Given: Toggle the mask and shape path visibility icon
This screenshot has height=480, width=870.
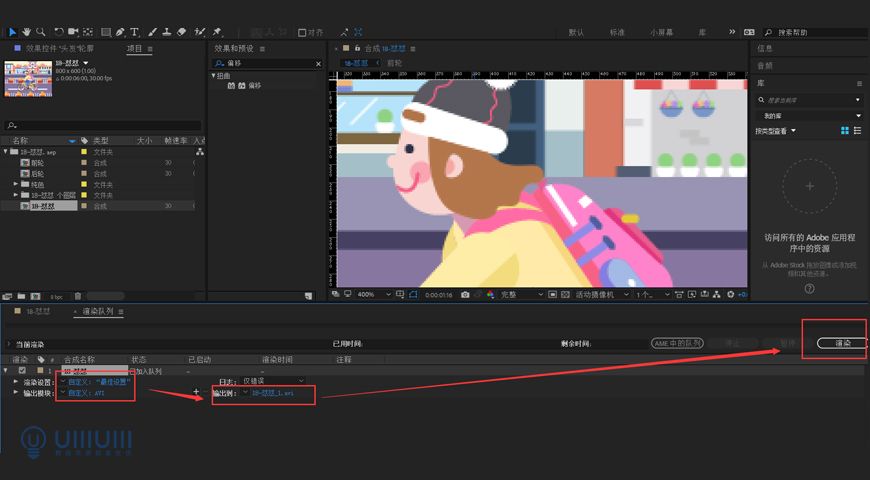Looking at the screenshot, I should (x=413, y=295).
